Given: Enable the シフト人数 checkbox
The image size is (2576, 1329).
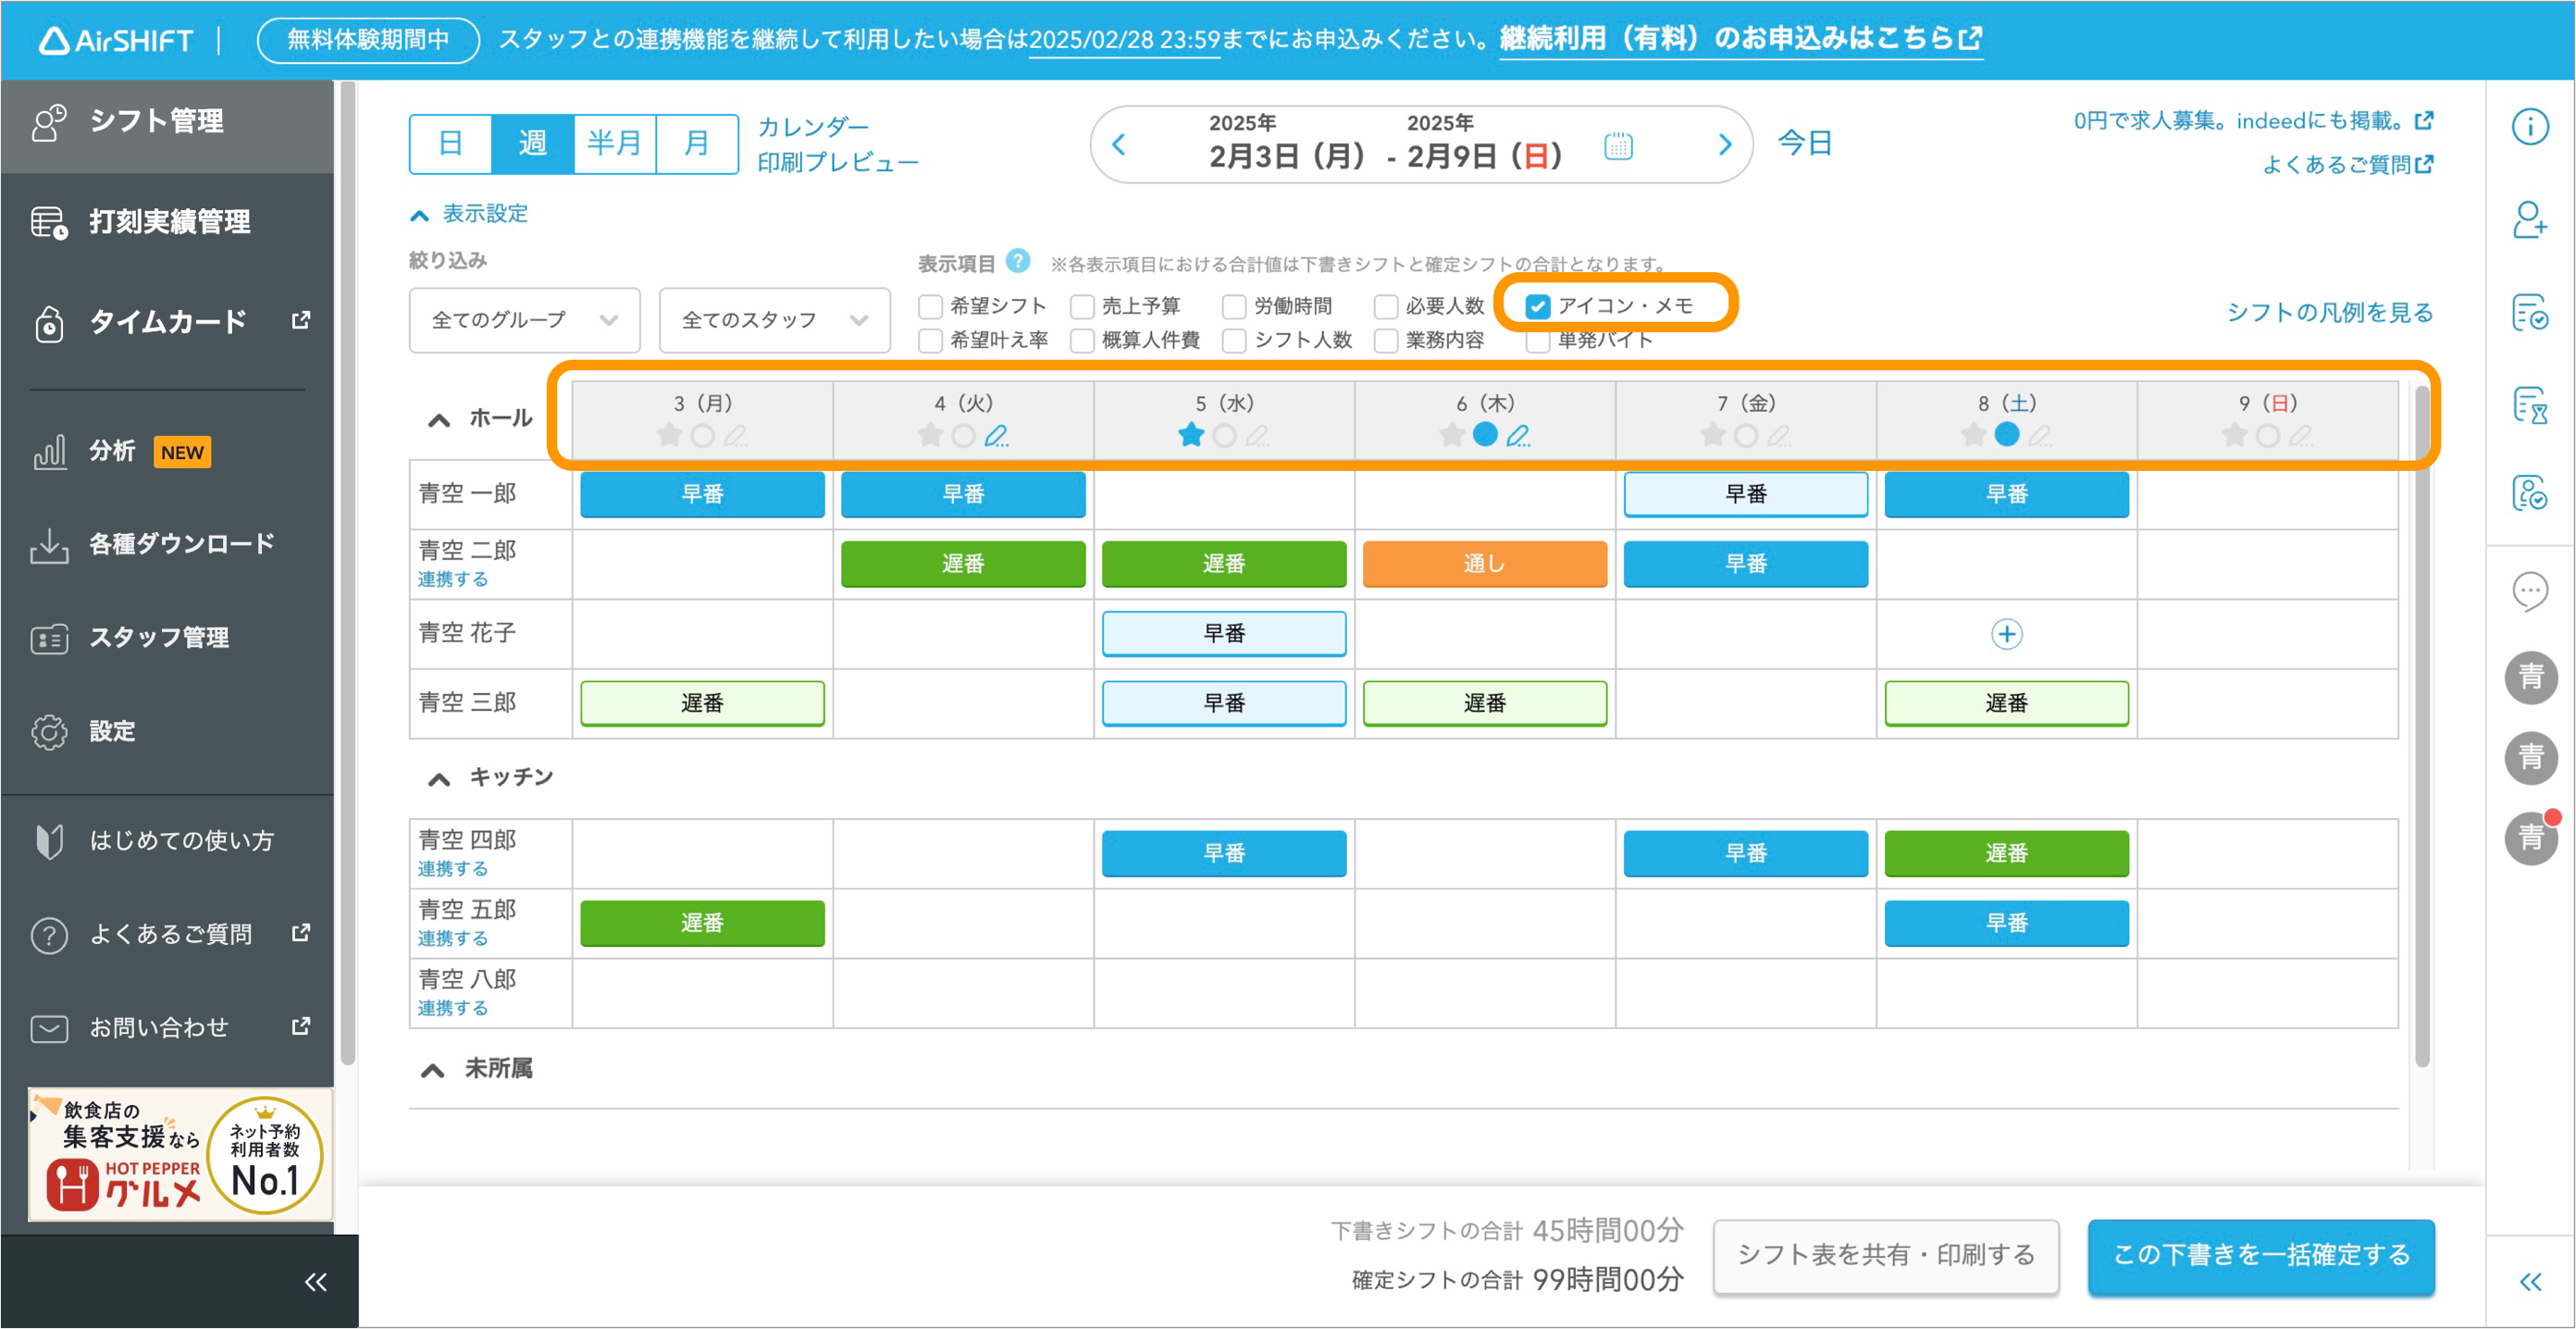Looking at the screenshot, I should pos(1234,341).
